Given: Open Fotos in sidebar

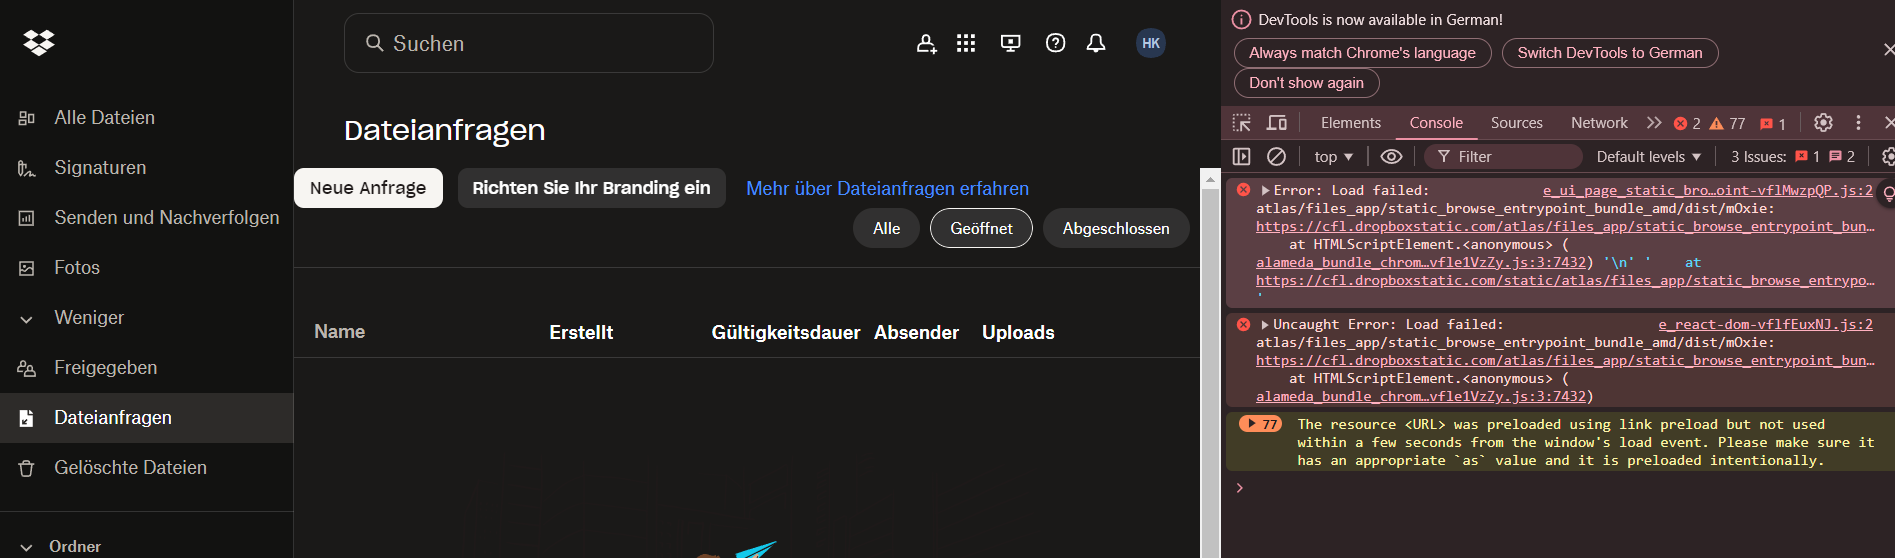Looking at the screenshot, I should click(146, 268).
